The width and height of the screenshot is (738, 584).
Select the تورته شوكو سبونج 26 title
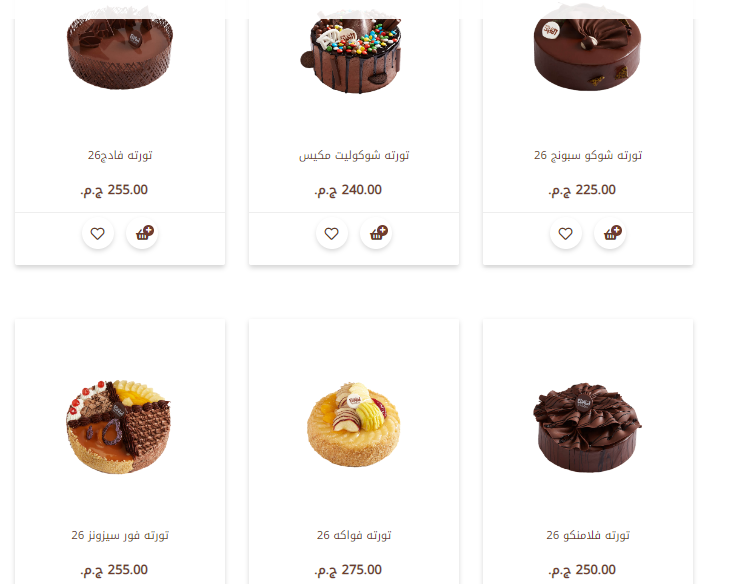[x=588, y=155]
